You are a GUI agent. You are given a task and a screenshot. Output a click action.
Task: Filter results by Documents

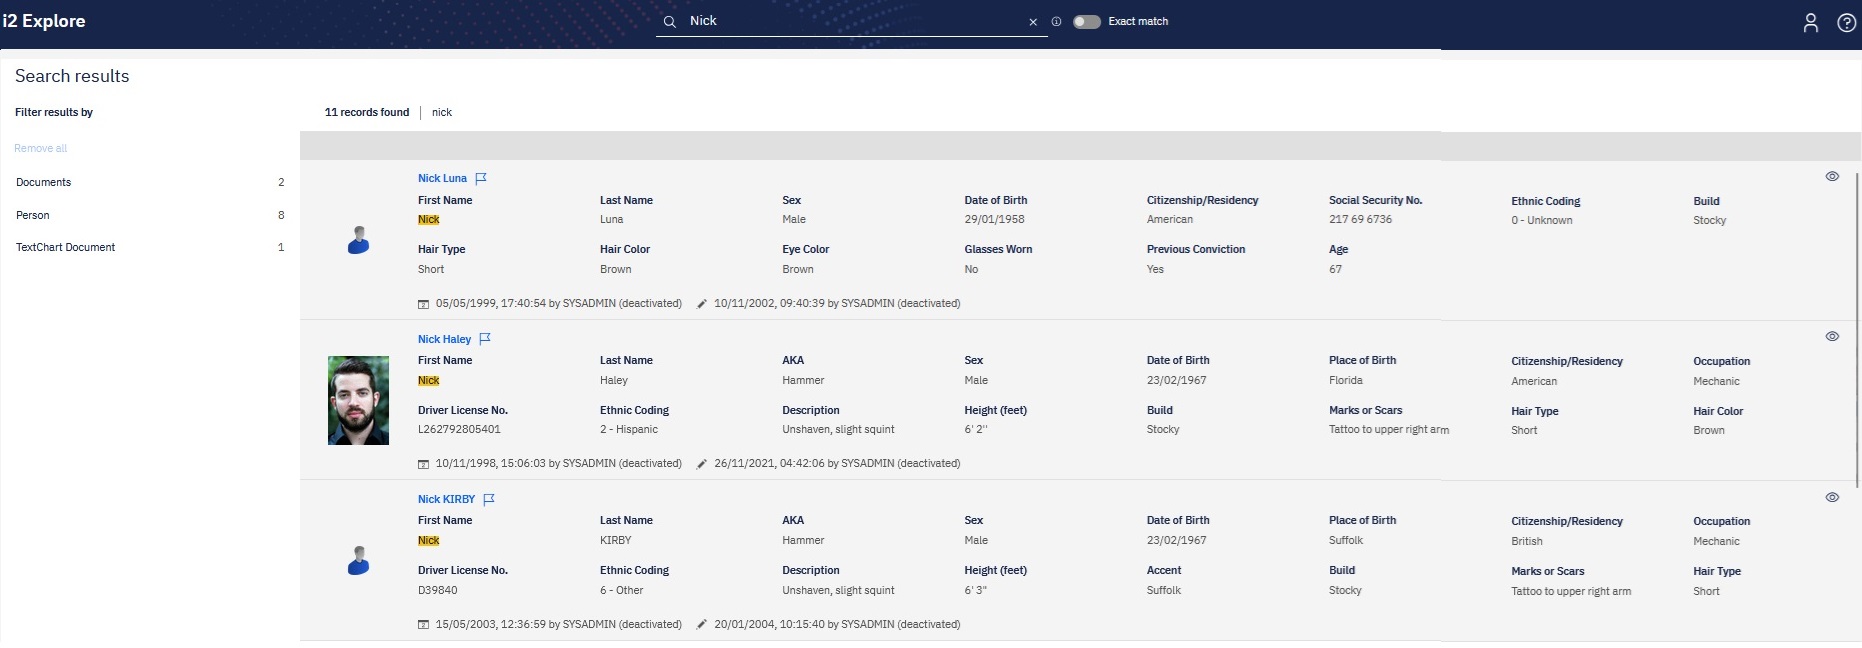tap(150, 182)
